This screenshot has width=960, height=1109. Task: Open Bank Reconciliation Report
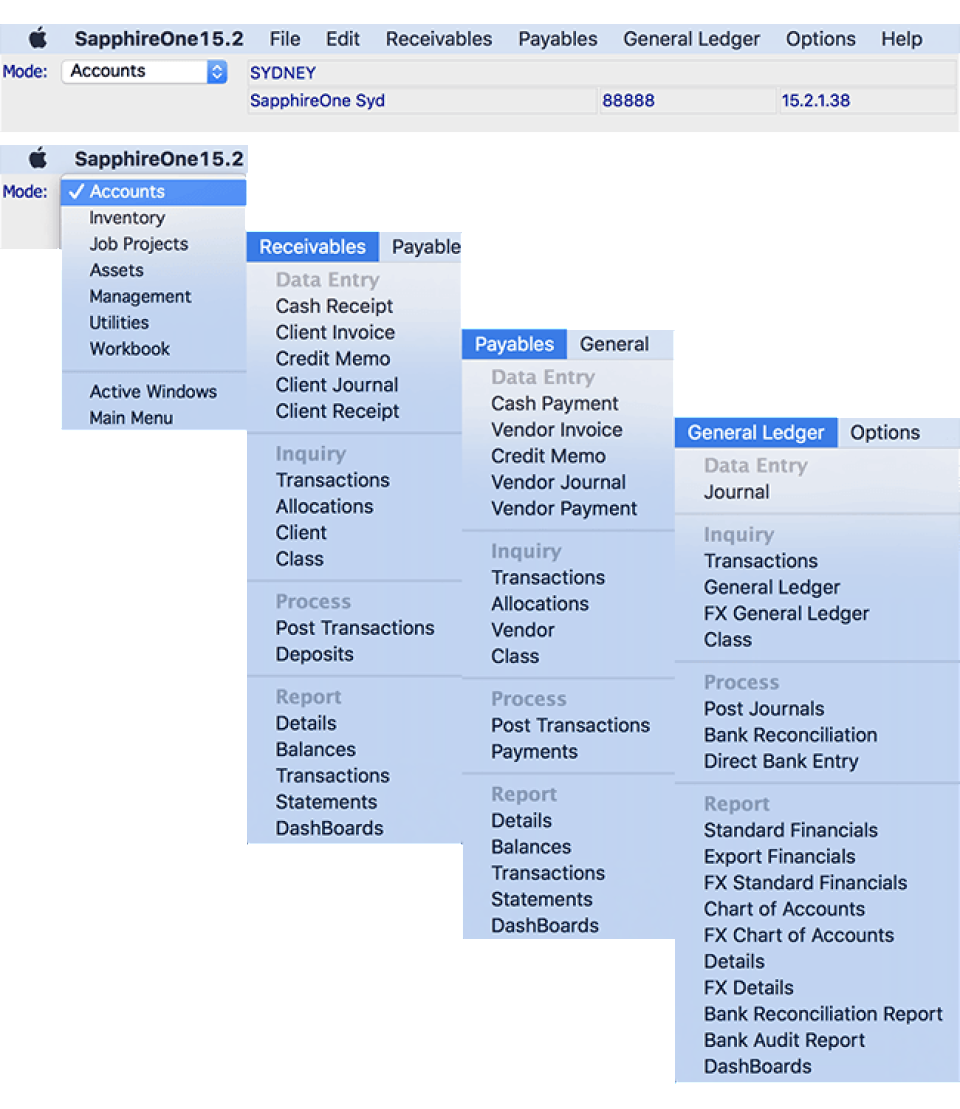(x=823, y=1014)
